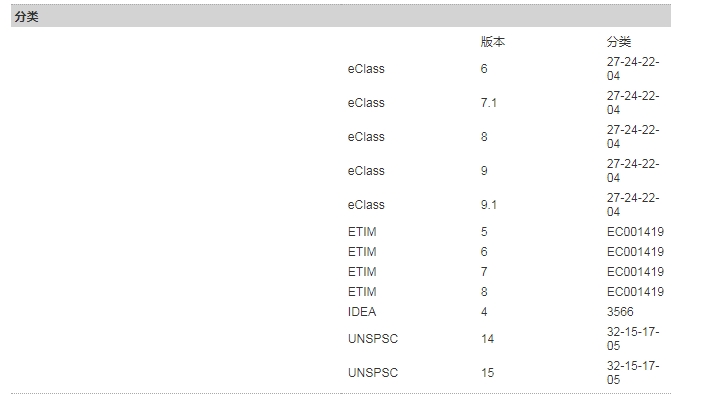
Task: Click UNSPSC label in version 14 row
Action: pyautogui.click(x=373, y=339)
